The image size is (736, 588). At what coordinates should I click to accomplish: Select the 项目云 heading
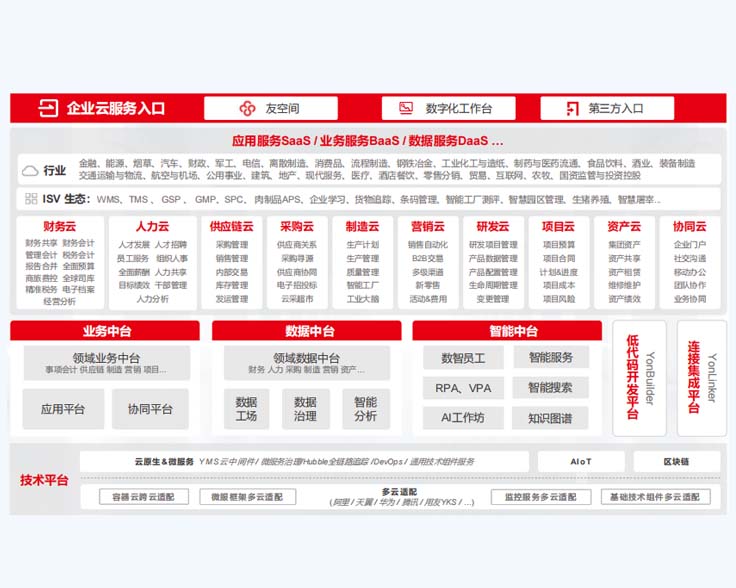(558, 226)
